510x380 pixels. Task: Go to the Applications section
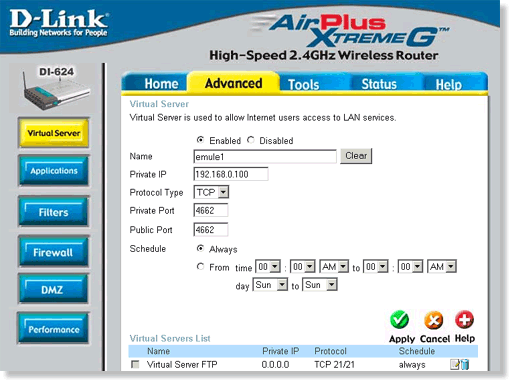click(53, 171)
